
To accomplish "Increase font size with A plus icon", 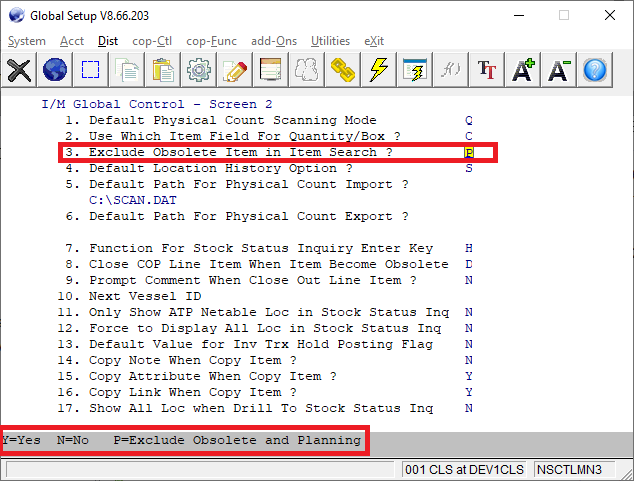I will (x=523, y=70).
